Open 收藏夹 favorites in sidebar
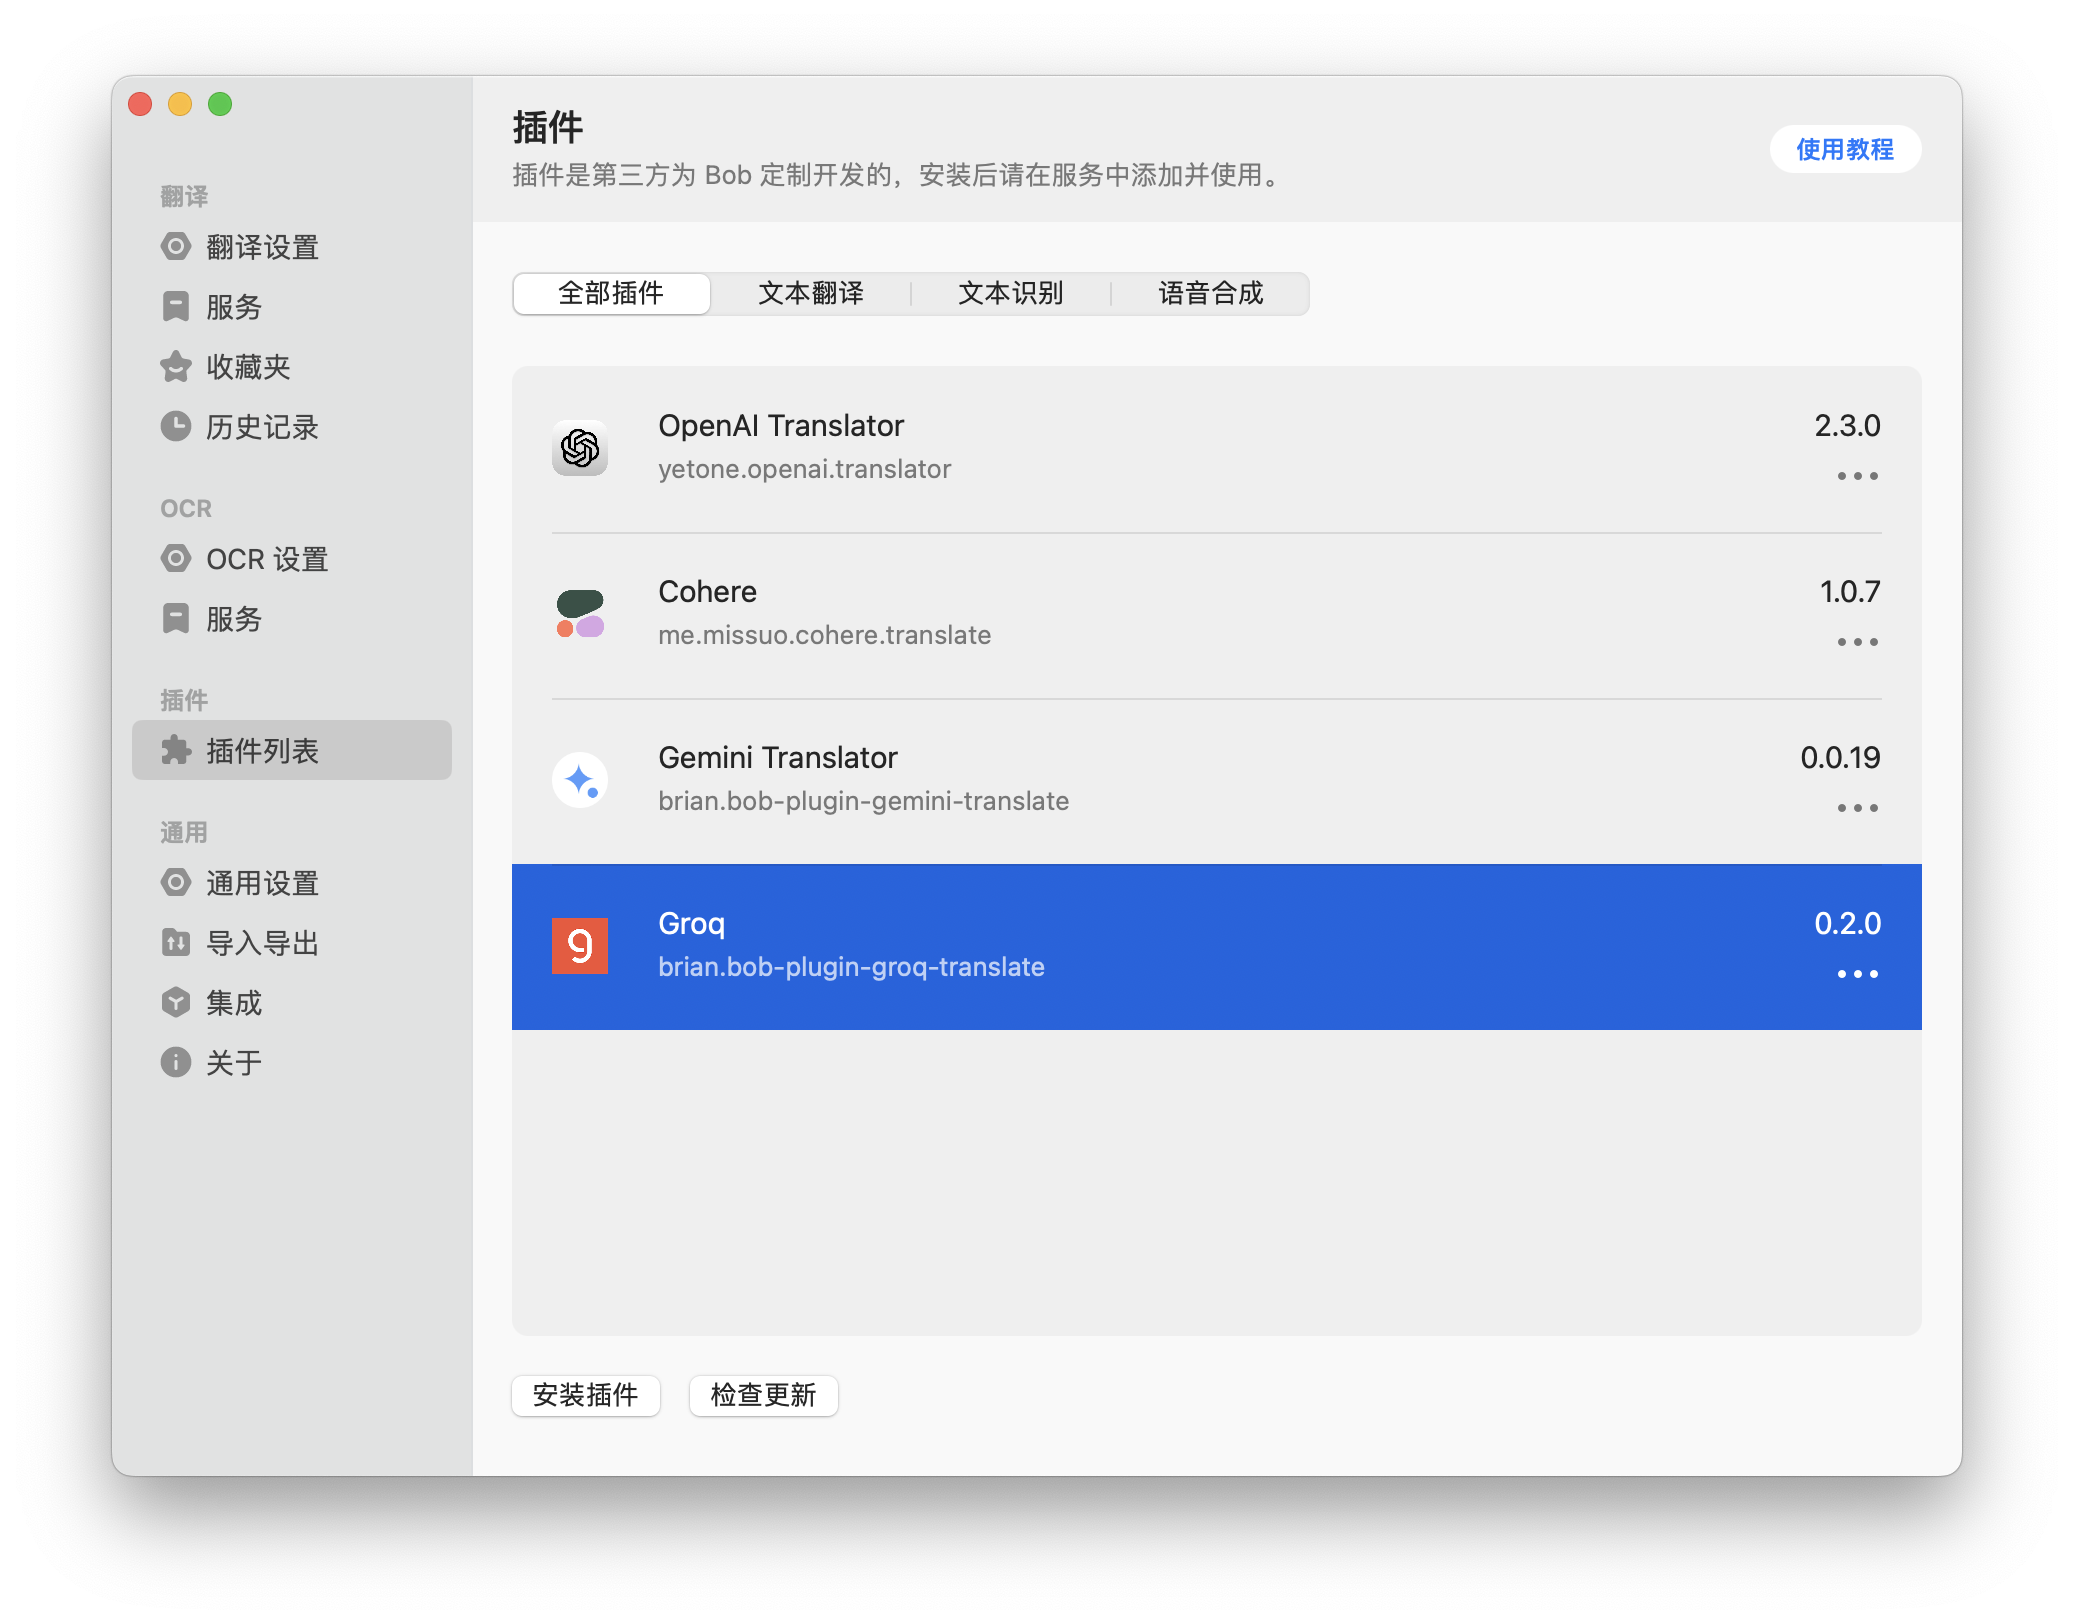Viewport: 2074px width, 1624px height. (x=247, y=367)
